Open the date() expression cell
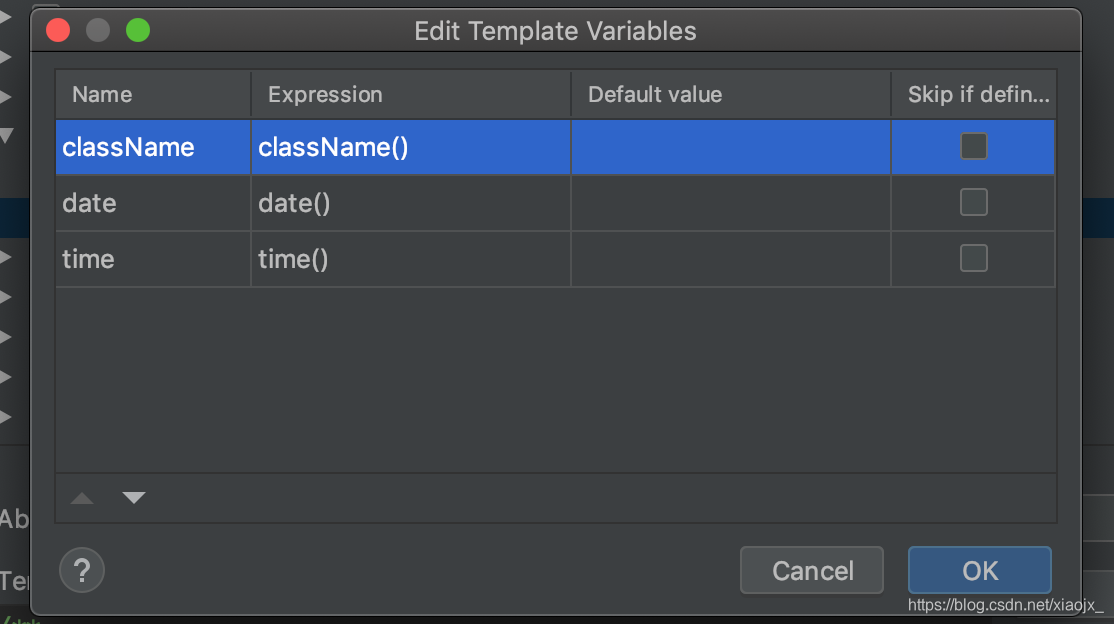This screenshot has width=1114, height=624. [411, 203]
